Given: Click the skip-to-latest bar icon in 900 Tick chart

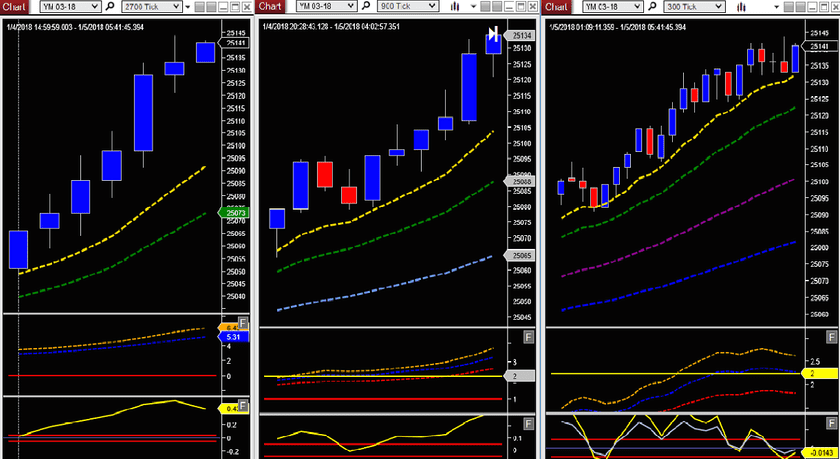Looking at the screenshot, I should [494, 32].
